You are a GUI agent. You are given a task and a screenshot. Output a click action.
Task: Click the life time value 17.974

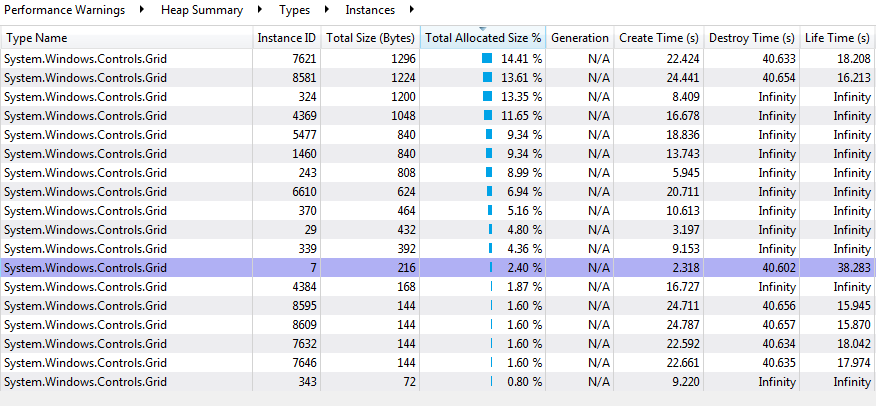854,362
